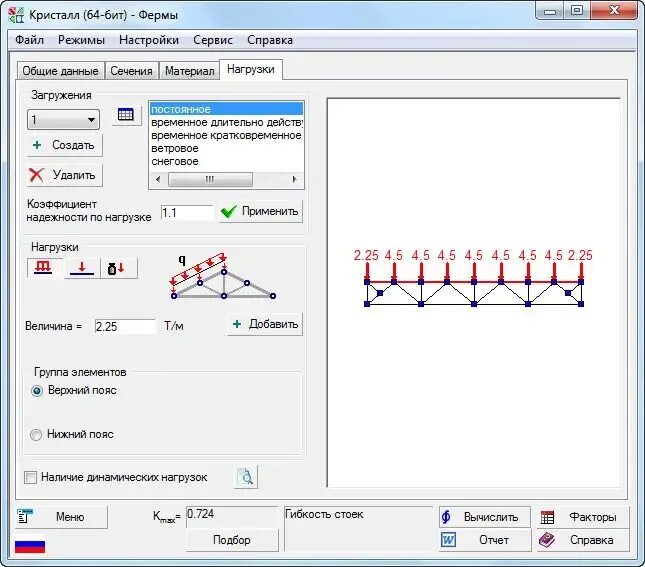This screenshot has height=567, width=645.
Task: Switch to the Общие данные tab
Action: (60, 71)
